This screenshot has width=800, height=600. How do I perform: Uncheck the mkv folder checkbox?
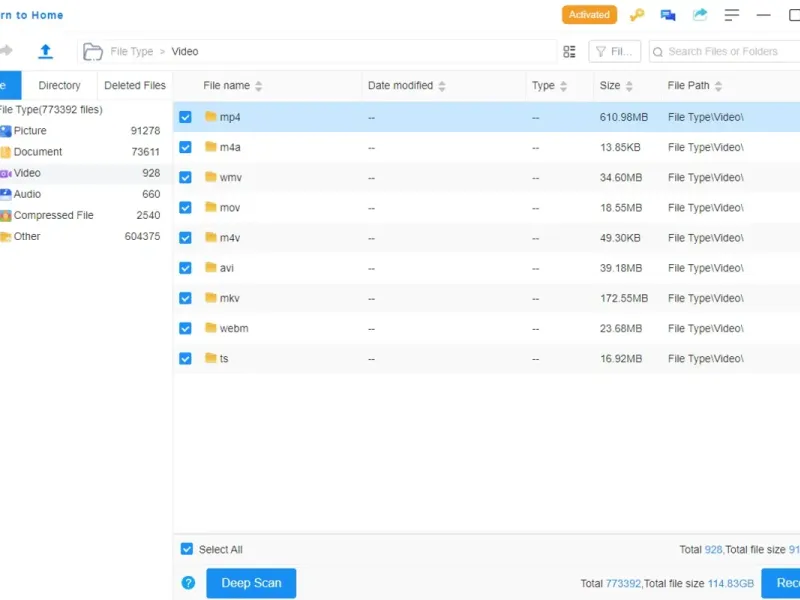click(185, 298)
